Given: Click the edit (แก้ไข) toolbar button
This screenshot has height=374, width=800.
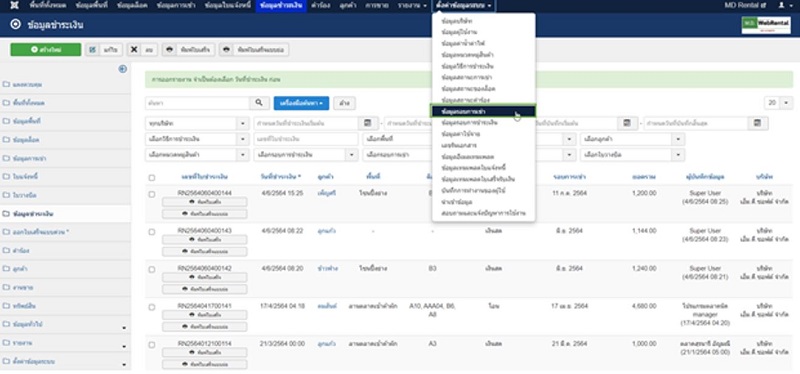Looking at the screenshot, I should (104, 50).
